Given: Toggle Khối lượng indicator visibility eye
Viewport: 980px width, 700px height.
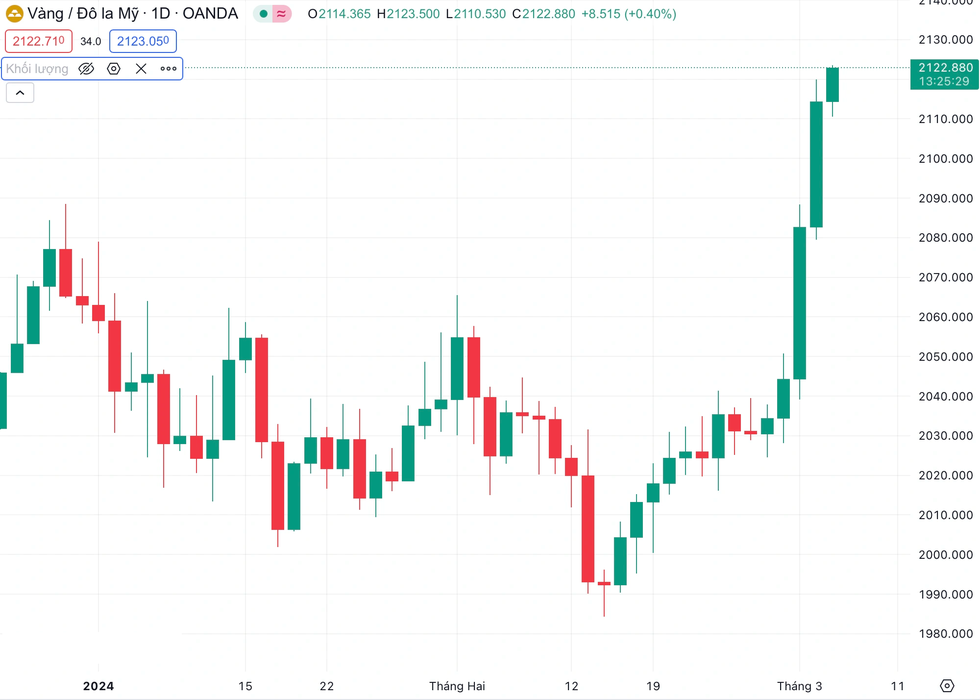Looking at the screenshot, I should pos(86,69).
